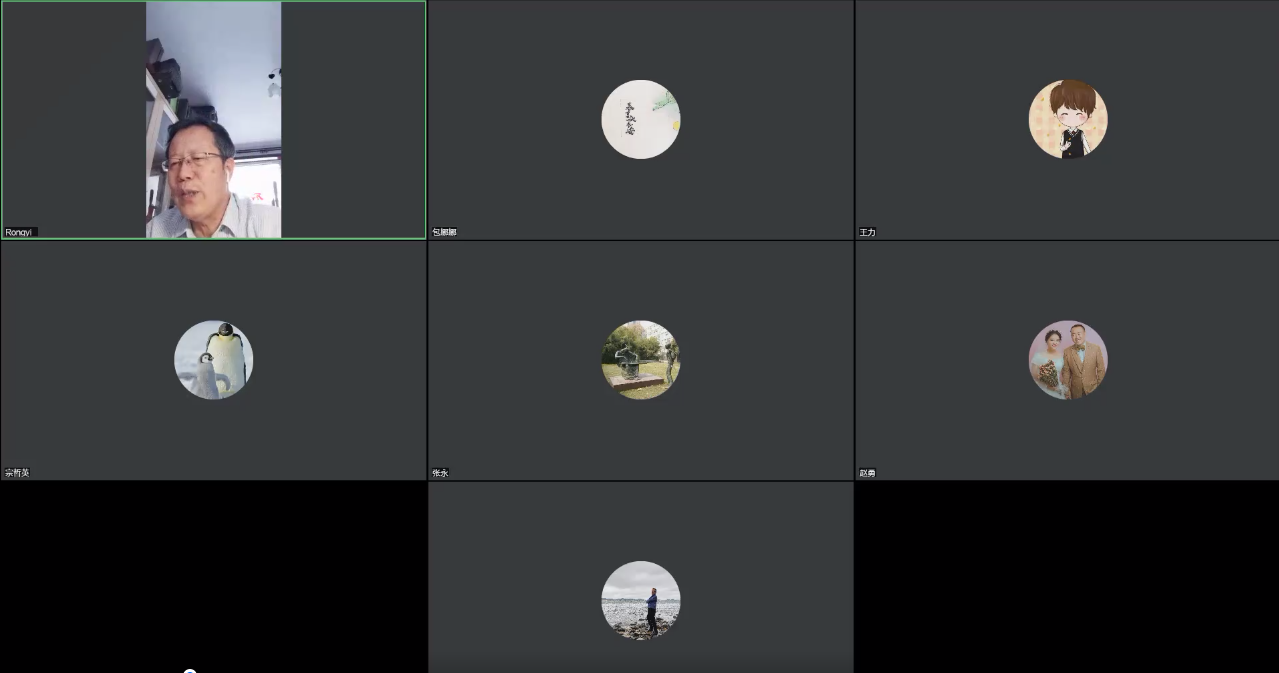The width and height of the screenshot is (1279, 673).
Task: Click the 王力 name label
Action: click(867, 232)
